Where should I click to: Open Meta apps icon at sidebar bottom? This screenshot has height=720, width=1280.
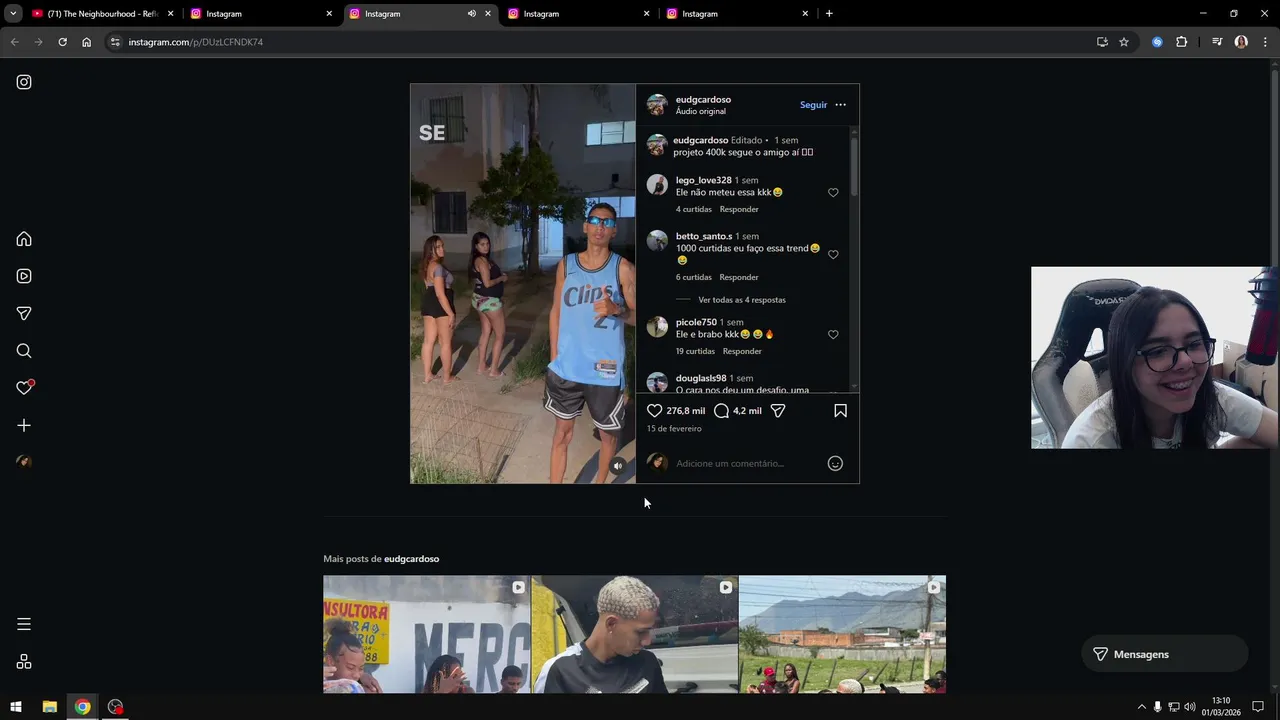(24, 662)
